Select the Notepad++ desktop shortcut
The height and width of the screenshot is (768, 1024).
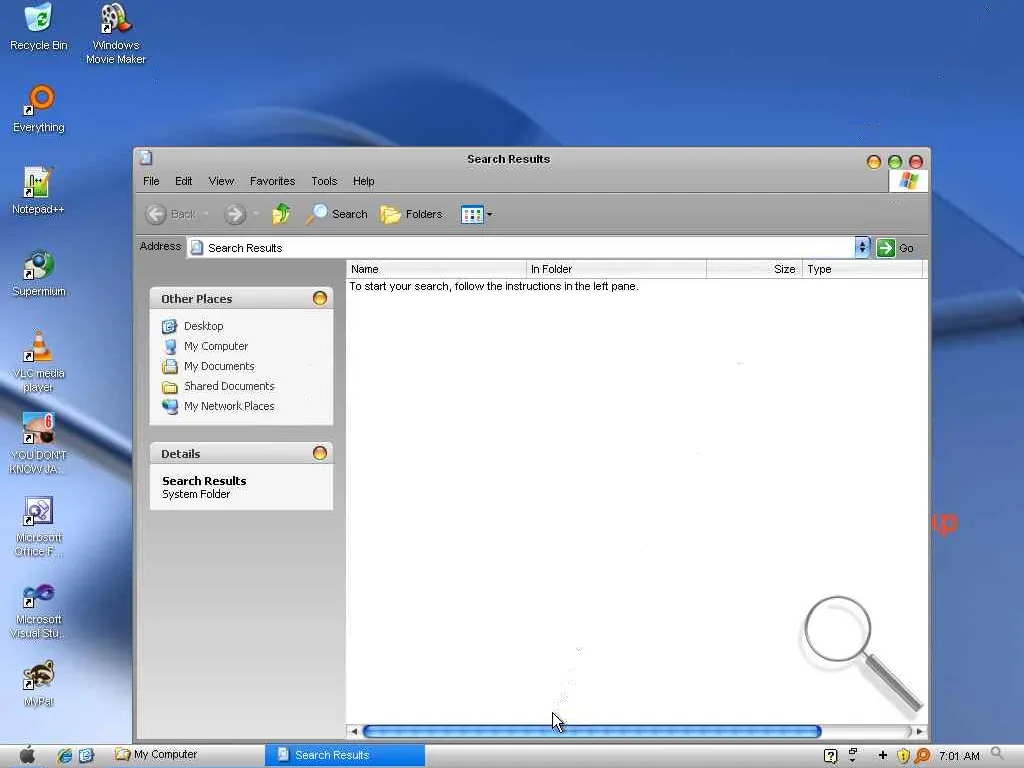[x=38, y=191]
